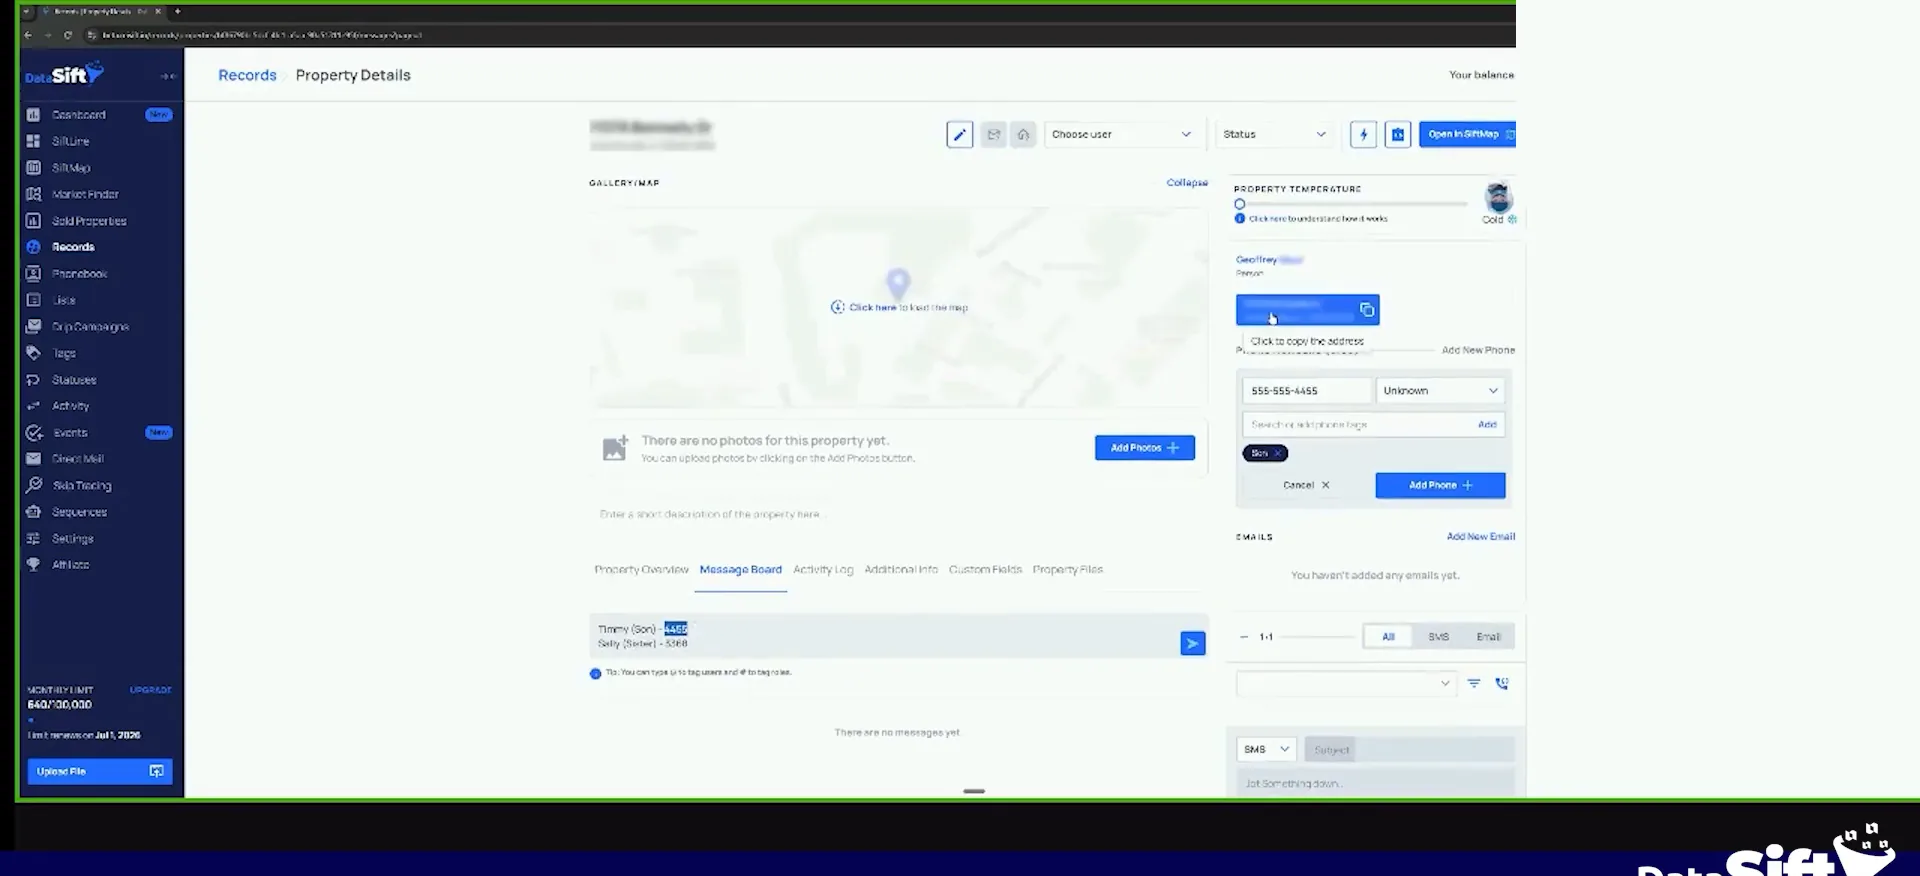Send the message board note with arrow icon
Screen dimensions: 1920x876
point(1192,643)
